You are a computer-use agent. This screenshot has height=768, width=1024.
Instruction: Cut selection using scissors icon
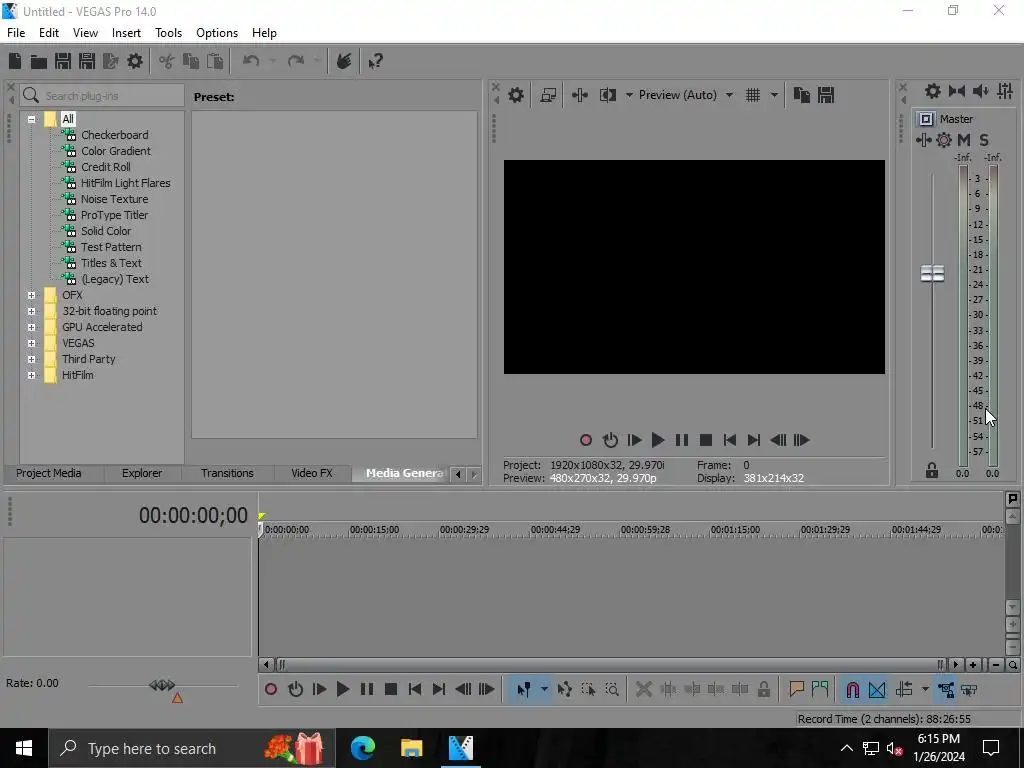coord(167,61)
